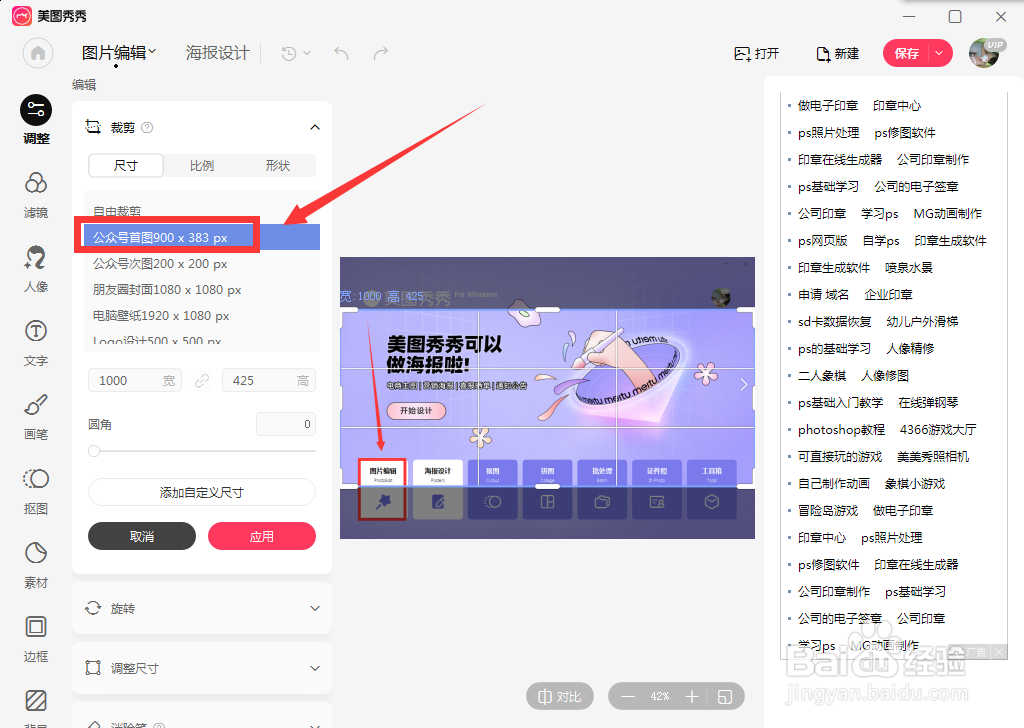Open the 申请 域名 ad link

pyautogui.click(x=823, y=294)
